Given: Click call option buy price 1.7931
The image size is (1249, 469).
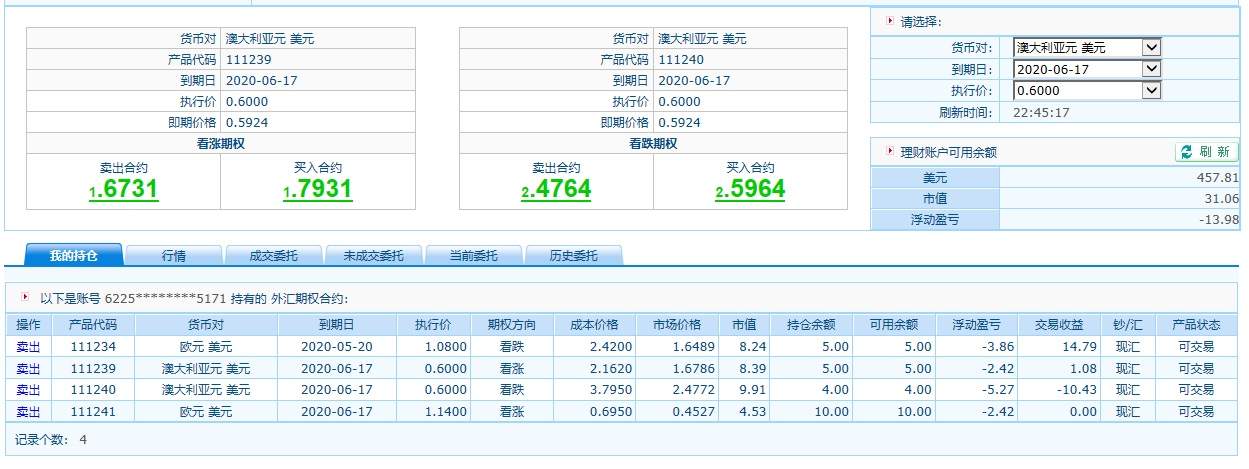Looking at the screenshot, I should [x=317, y=189].
